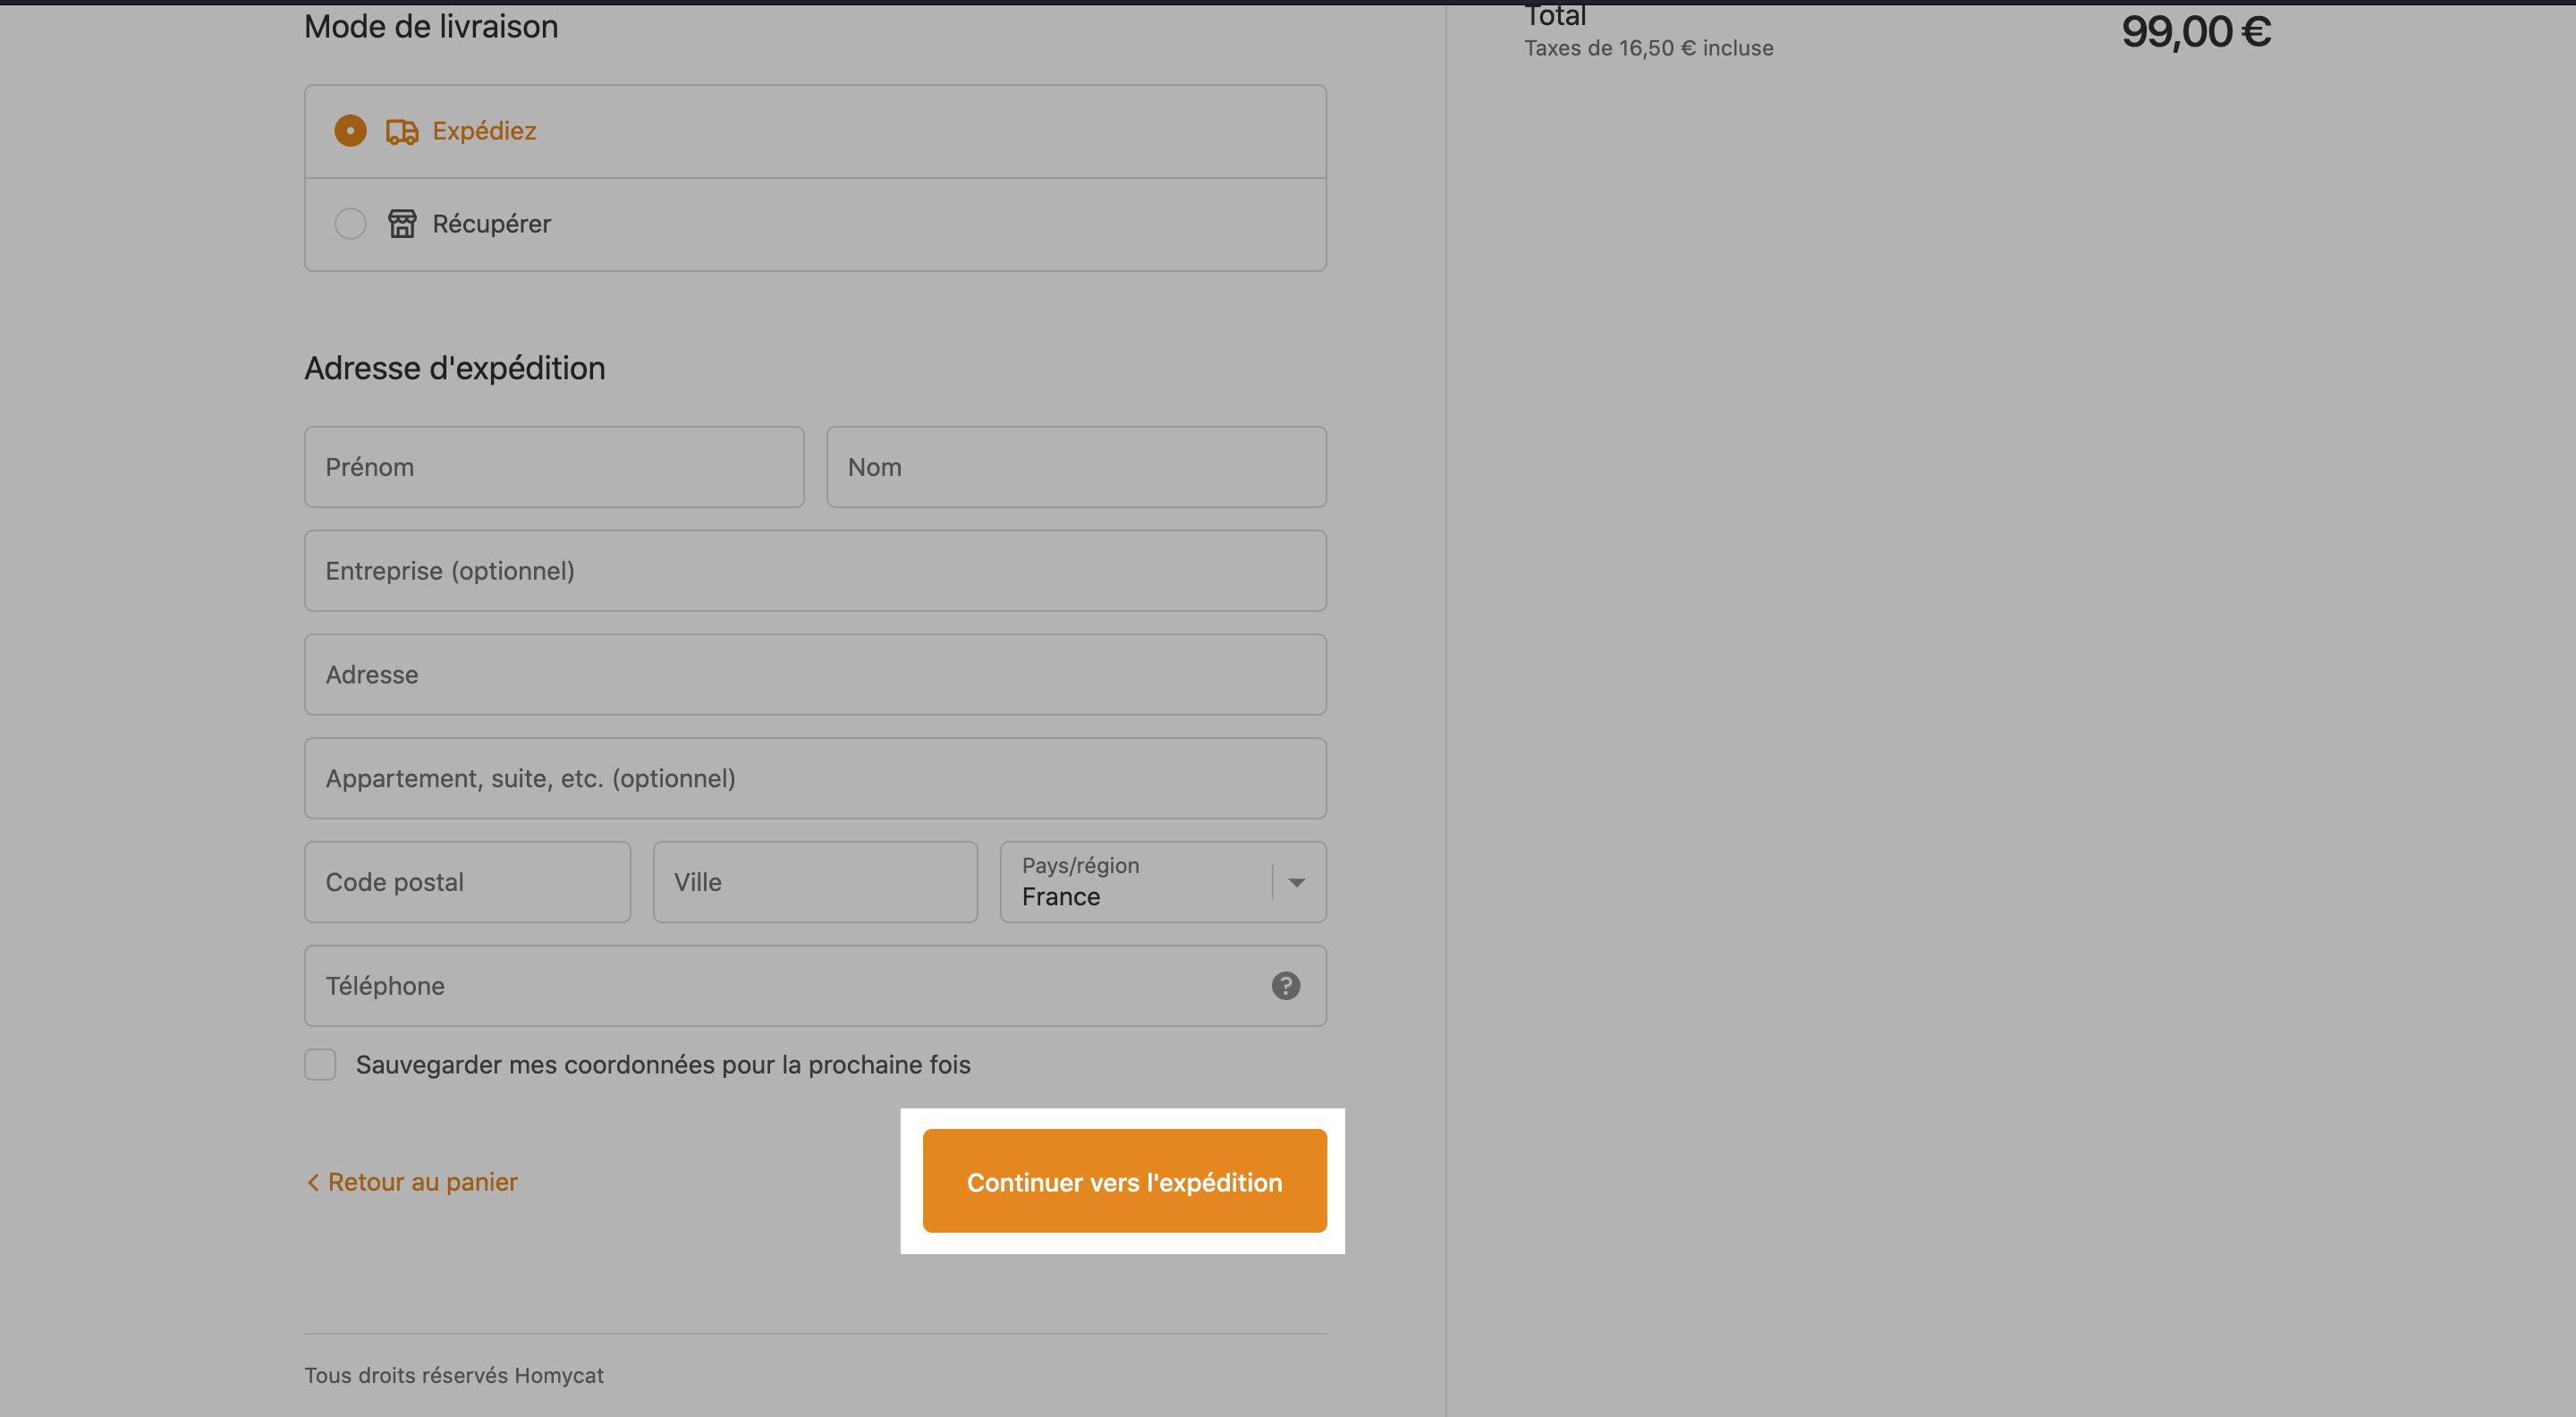This screenshot has height=1417, width=2576.
Task: Check Sauvegarder mes coordonnées pour la prochaine fois
Action: coord(320,1064)
